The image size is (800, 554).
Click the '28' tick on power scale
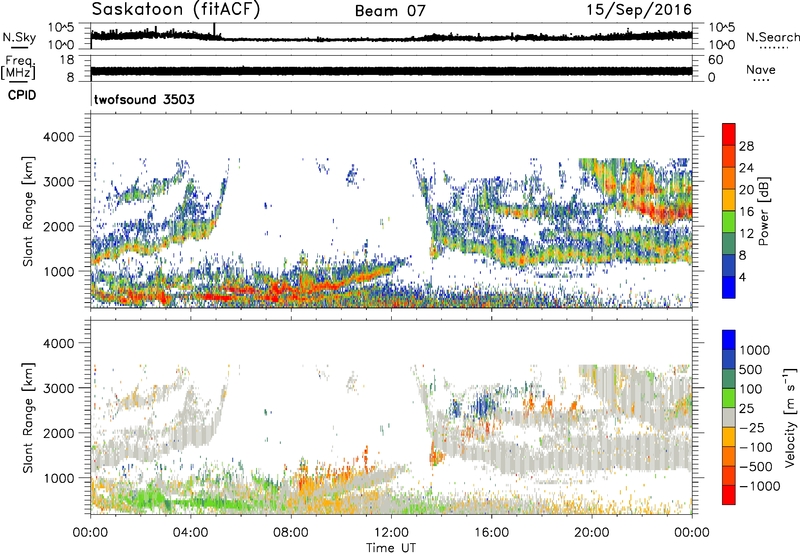(746, 146)
